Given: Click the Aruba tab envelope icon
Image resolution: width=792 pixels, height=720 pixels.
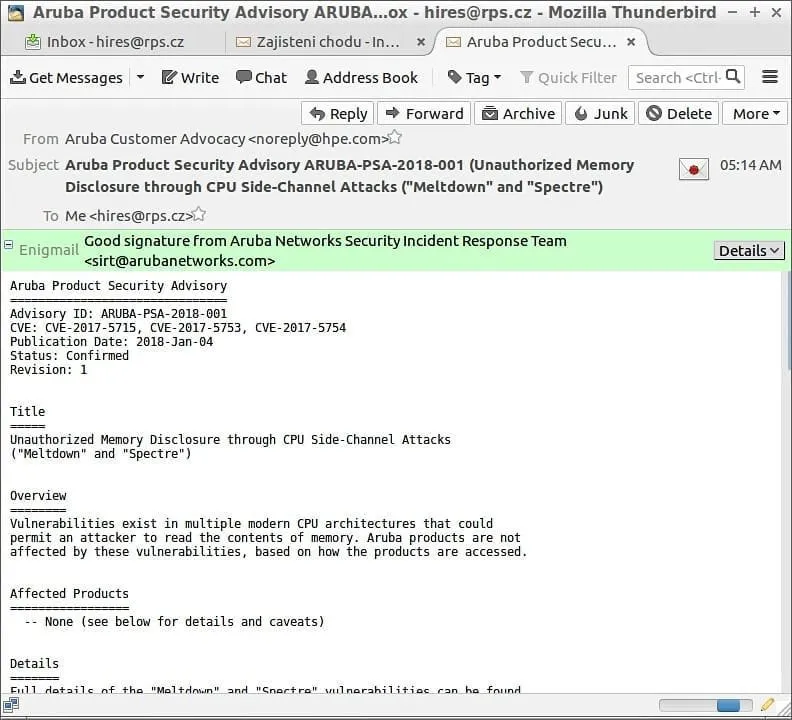Looking at the screenshot, I should pyautogui.click(x=453, y=42).
